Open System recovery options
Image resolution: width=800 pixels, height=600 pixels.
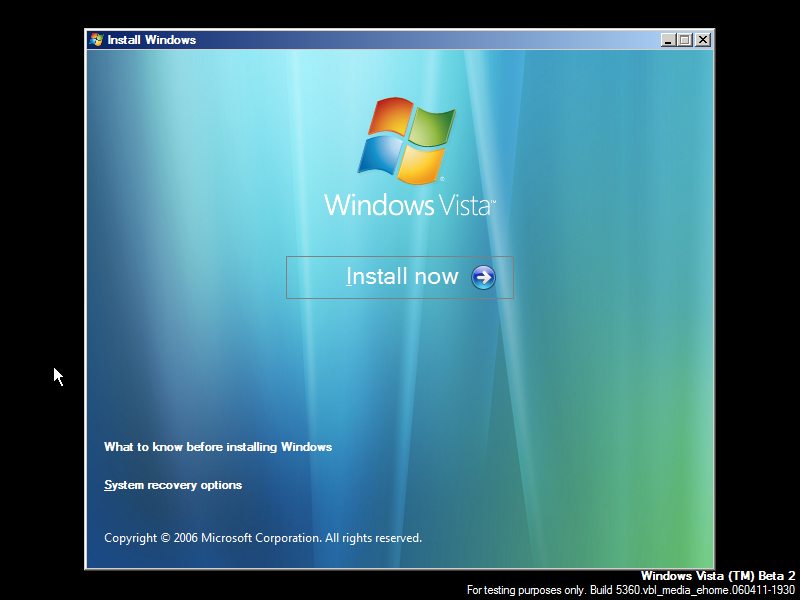click(x=172, y=485)
